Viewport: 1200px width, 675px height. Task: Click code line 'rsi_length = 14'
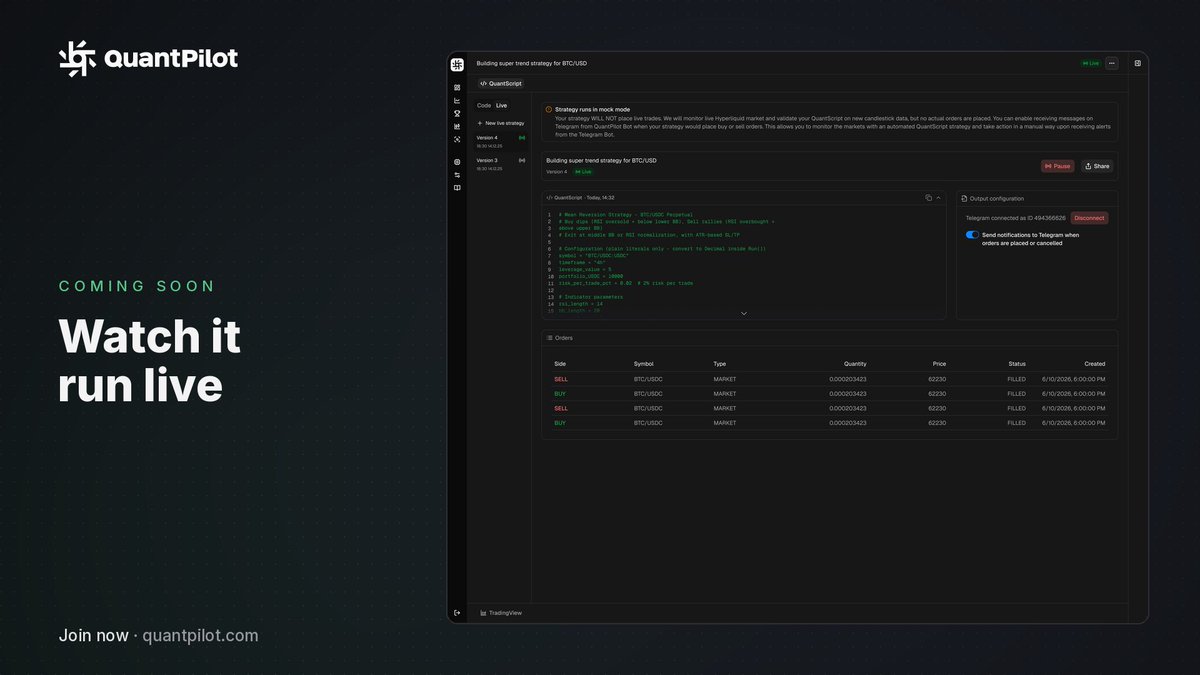click(581, 304)
